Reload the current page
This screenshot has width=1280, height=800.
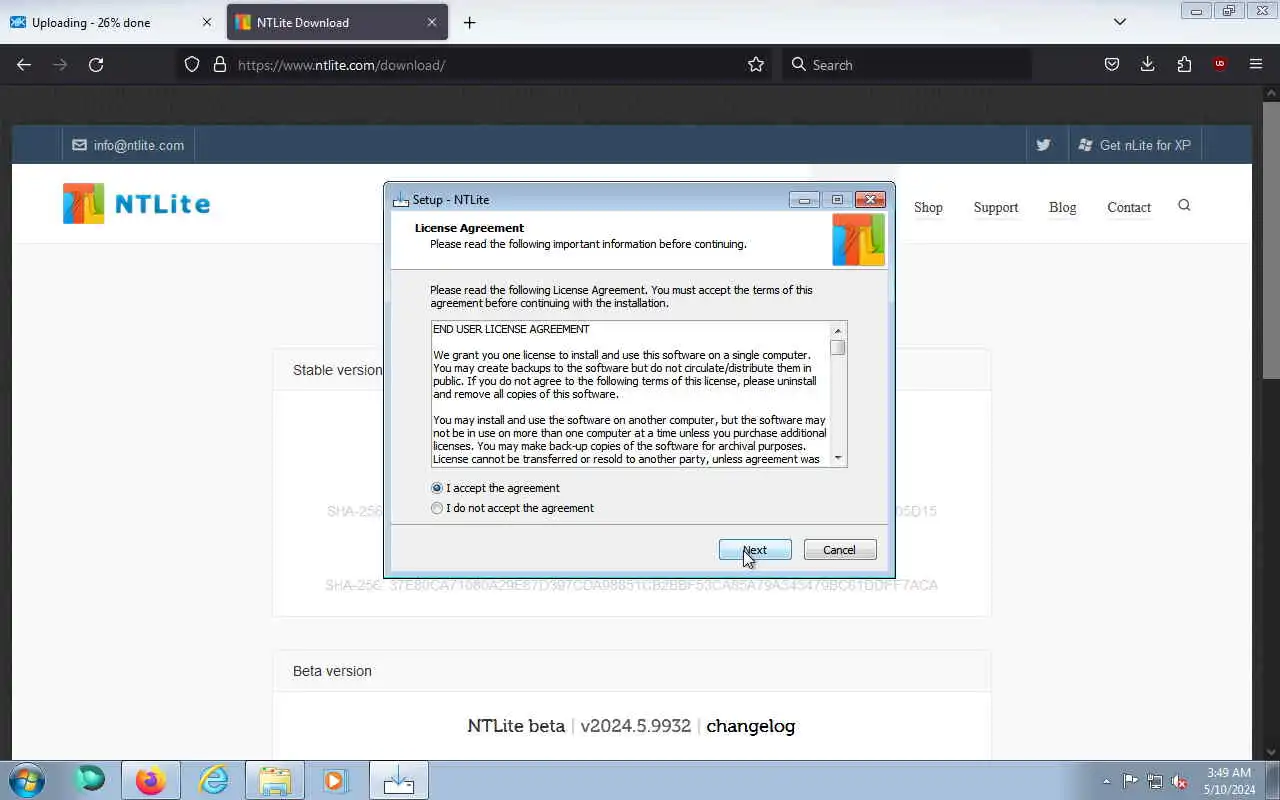click(x=96, y=64)
